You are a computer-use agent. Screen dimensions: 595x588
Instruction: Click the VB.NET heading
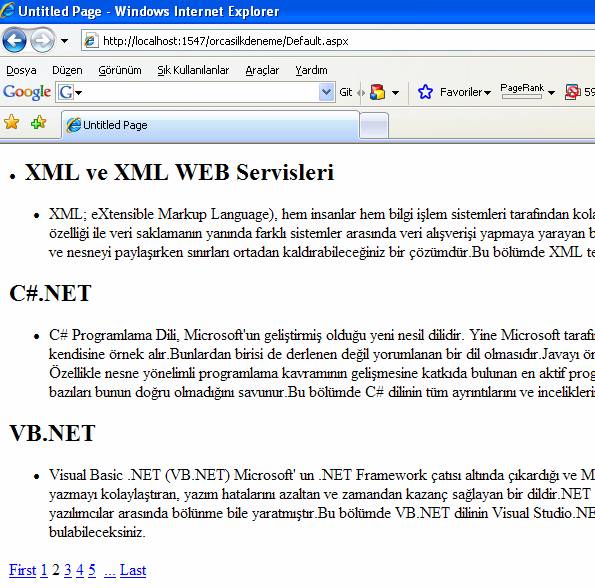52,433
